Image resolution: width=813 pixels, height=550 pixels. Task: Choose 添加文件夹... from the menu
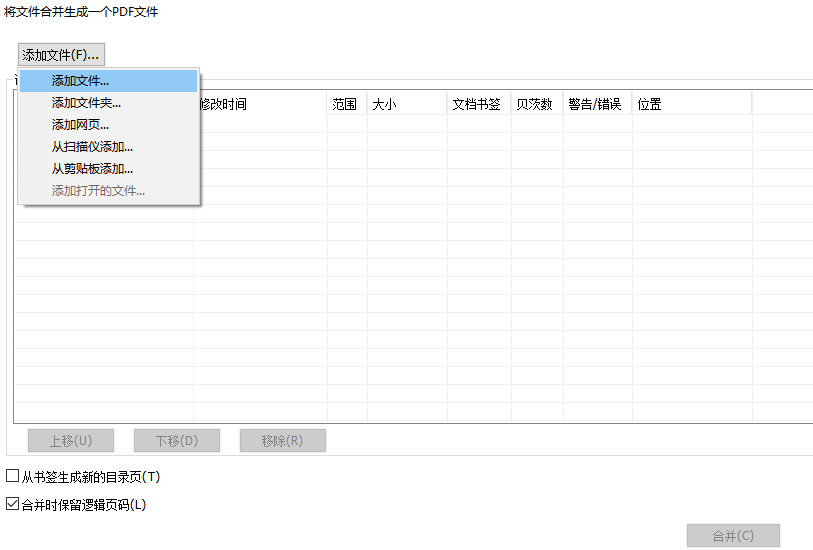coord(108,103)
